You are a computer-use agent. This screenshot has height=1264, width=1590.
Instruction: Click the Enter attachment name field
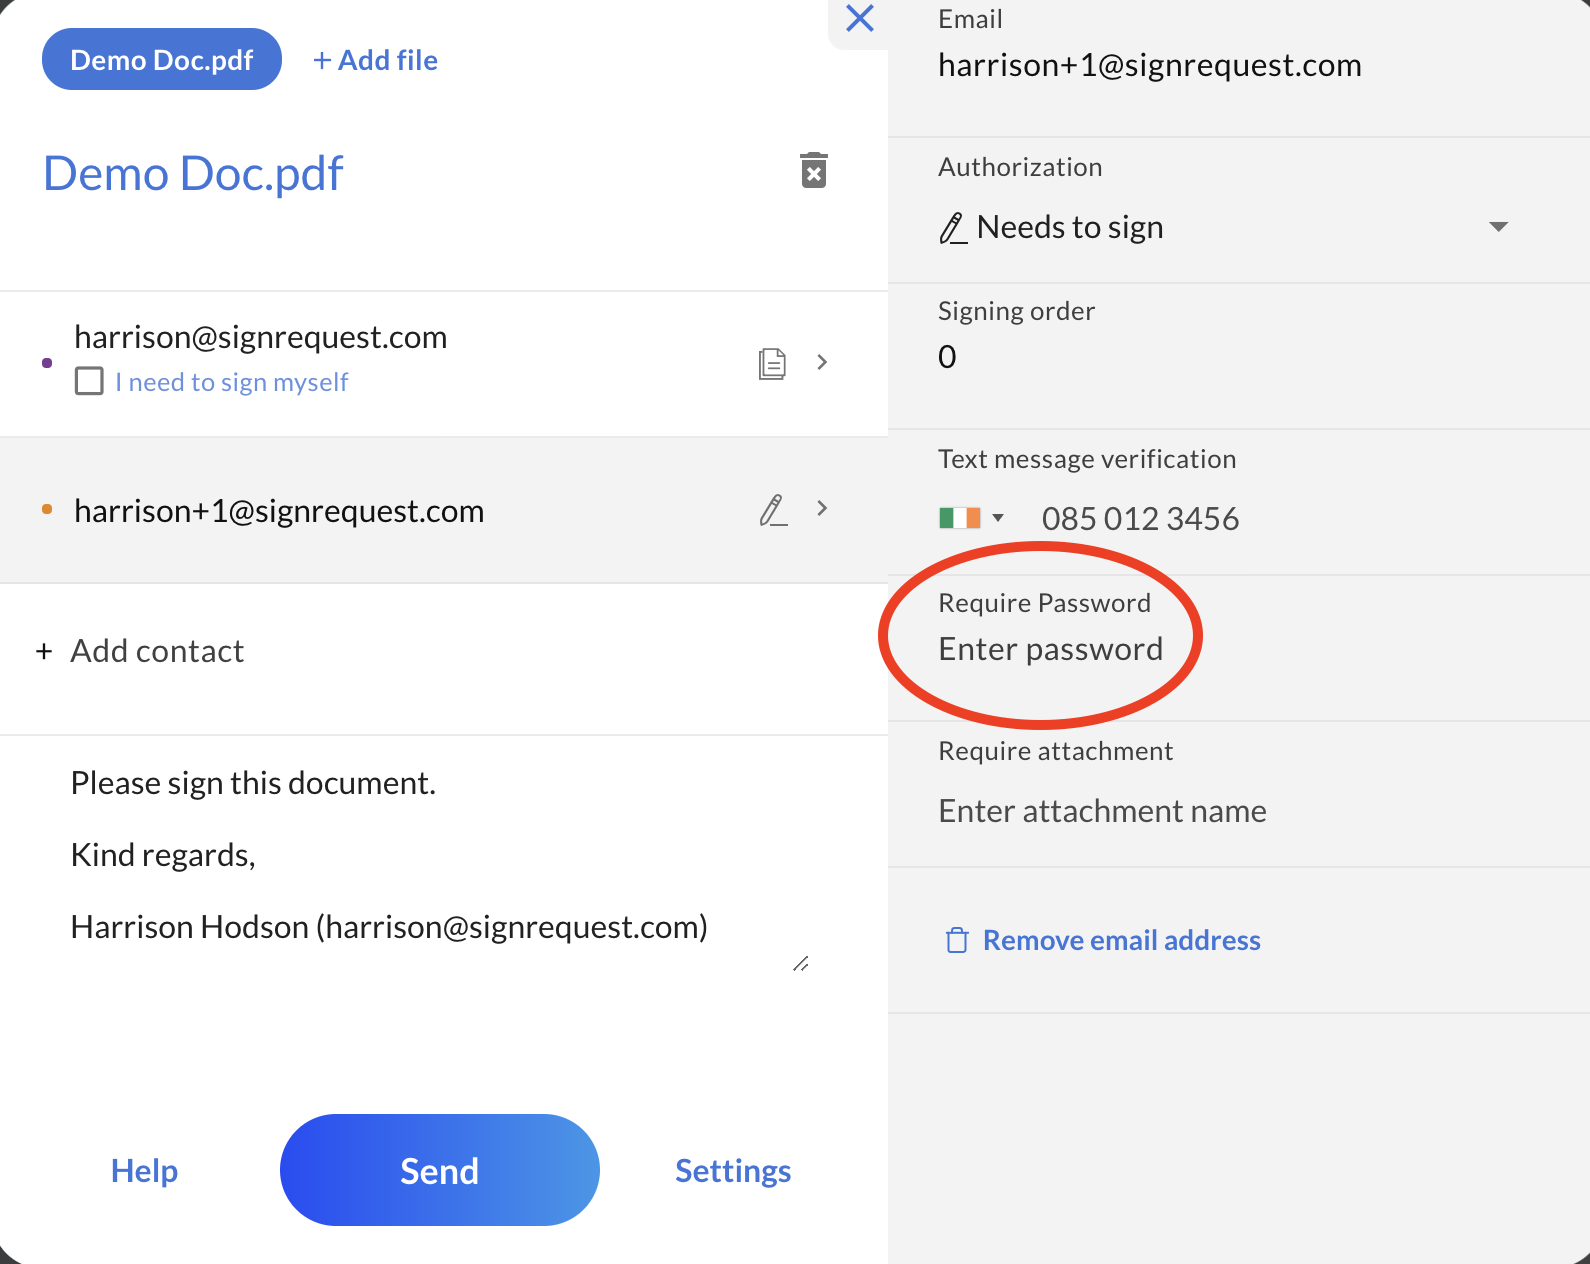click(x=1102, y=811)
